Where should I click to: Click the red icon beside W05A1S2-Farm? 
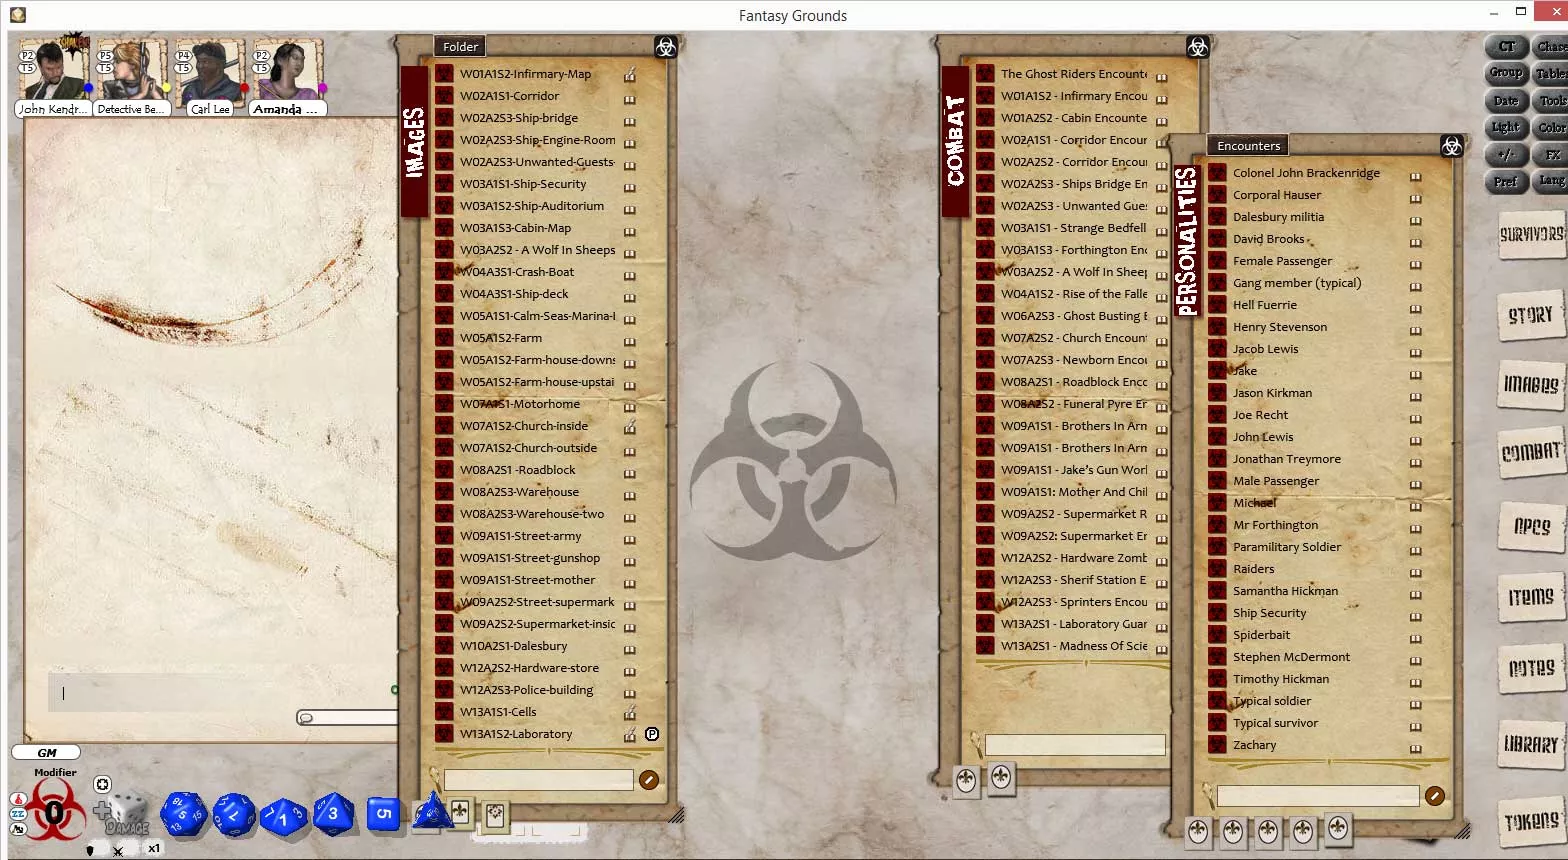point(445,338)
